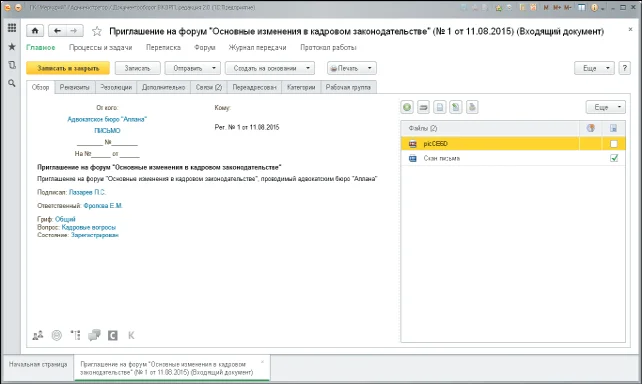Click the M- icon in title bar
This screenshot has height=384, width=642.
point(568,8)
